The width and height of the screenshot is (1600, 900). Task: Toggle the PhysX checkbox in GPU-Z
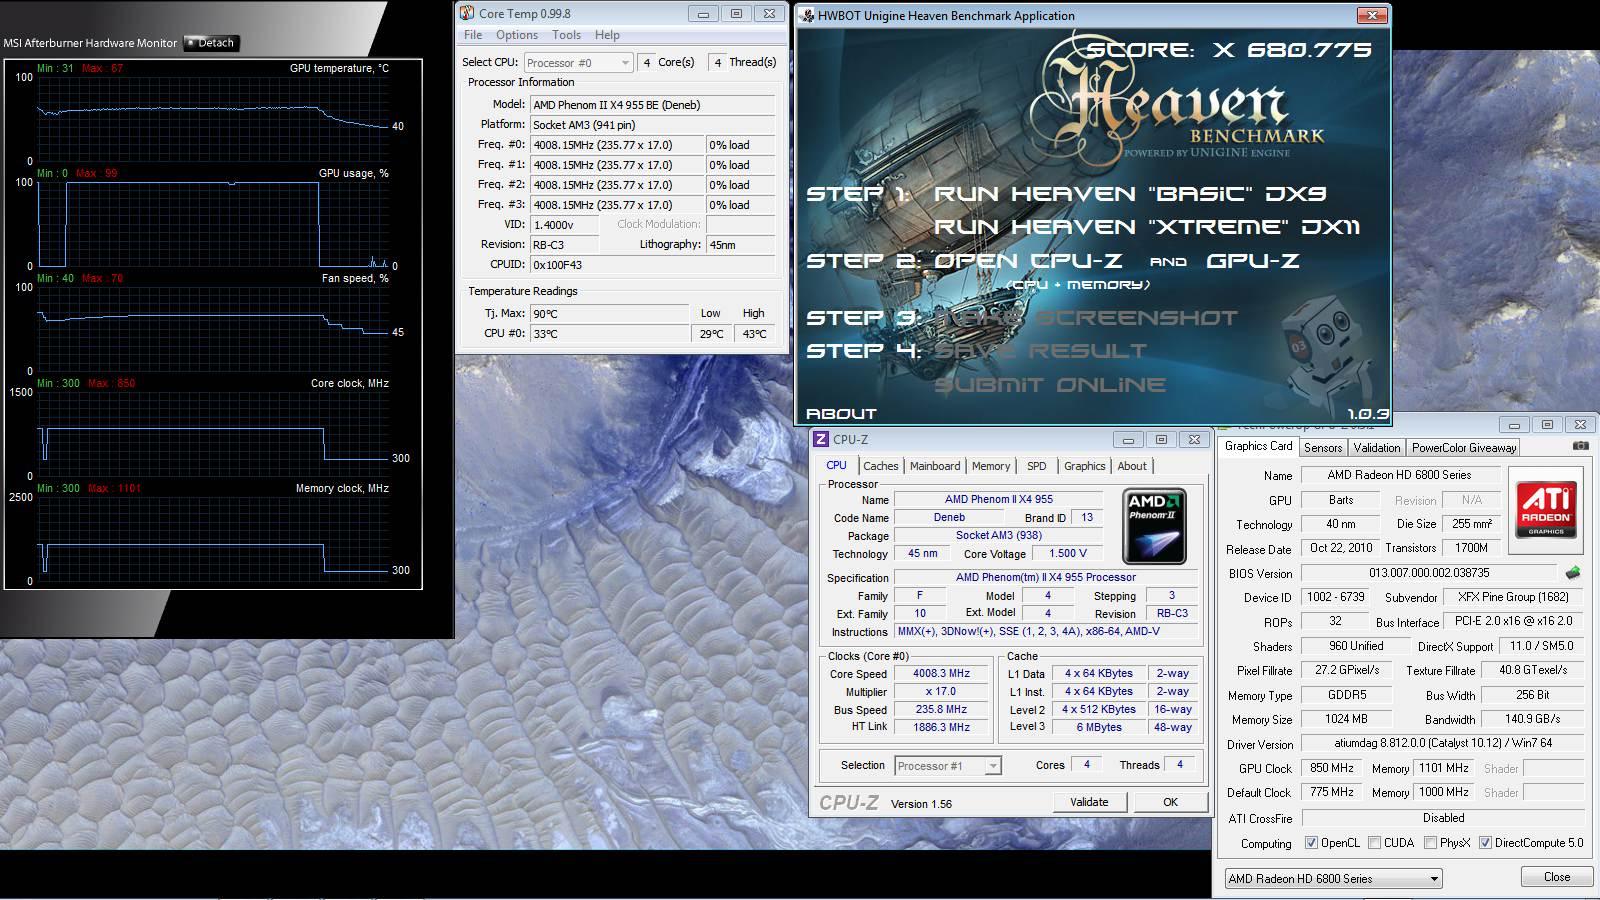coord(1430,843)
